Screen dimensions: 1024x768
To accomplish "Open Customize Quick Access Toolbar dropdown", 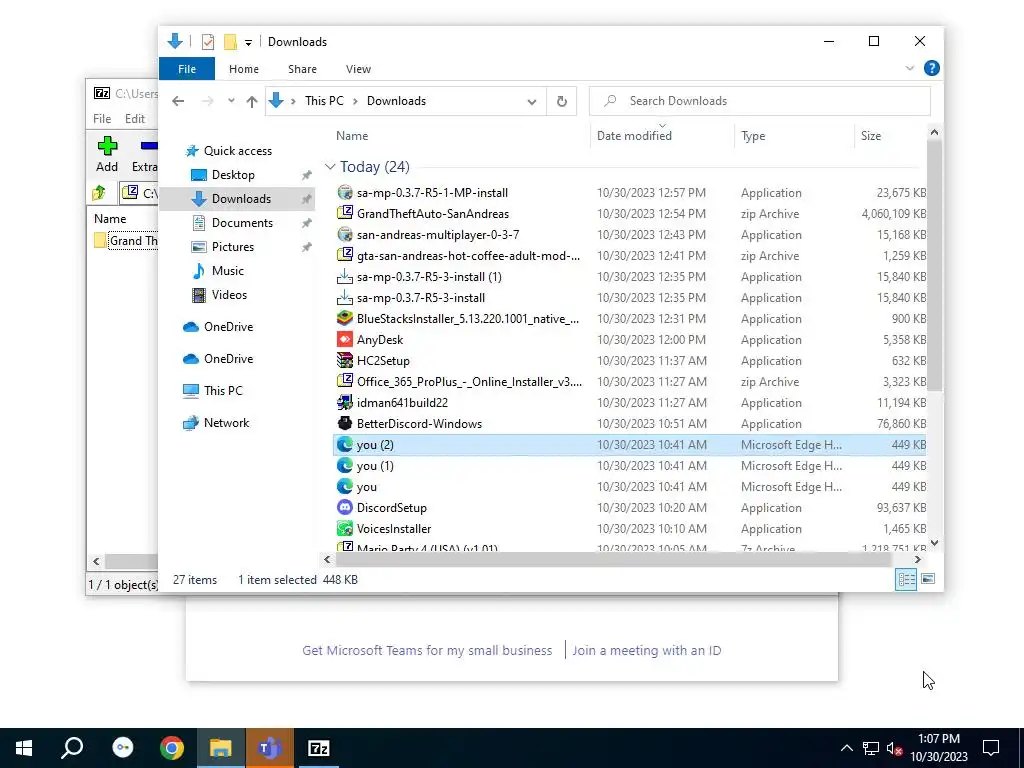I will click(x=248, y=42).
